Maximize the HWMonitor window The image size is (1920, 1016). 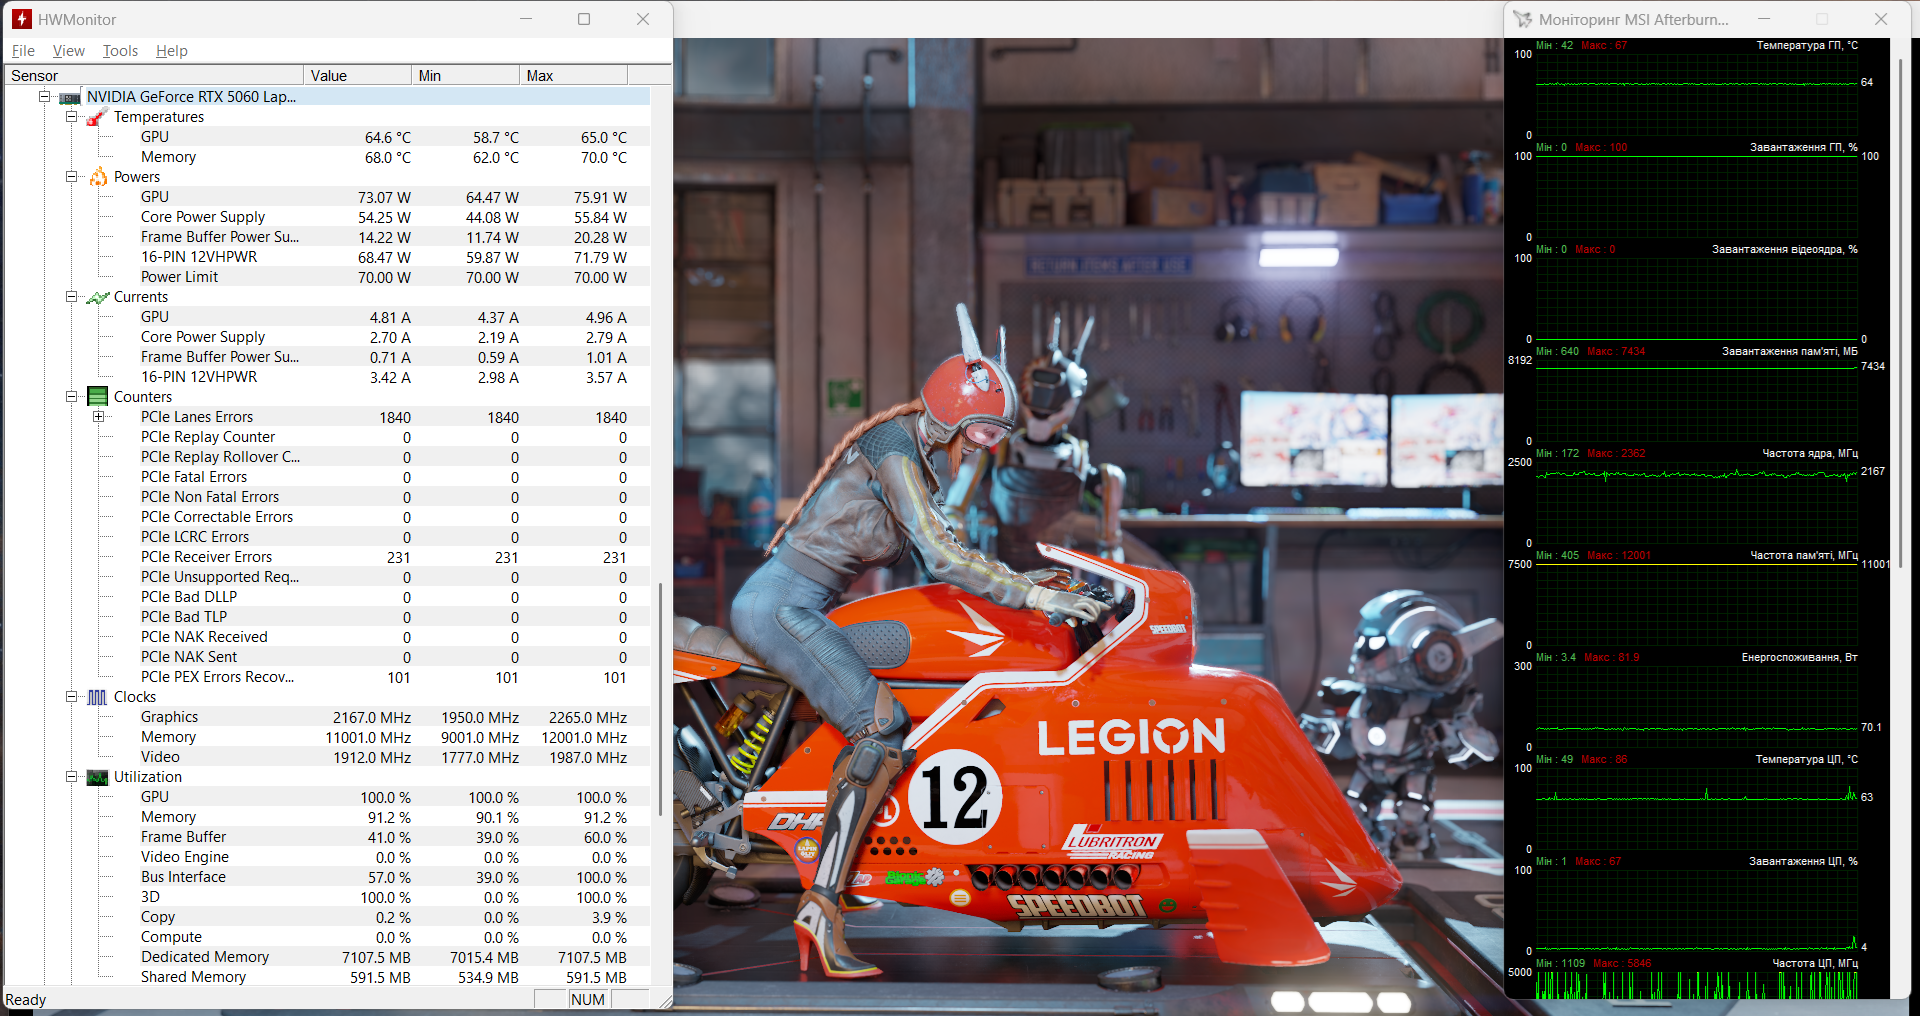tap(584, 19)
